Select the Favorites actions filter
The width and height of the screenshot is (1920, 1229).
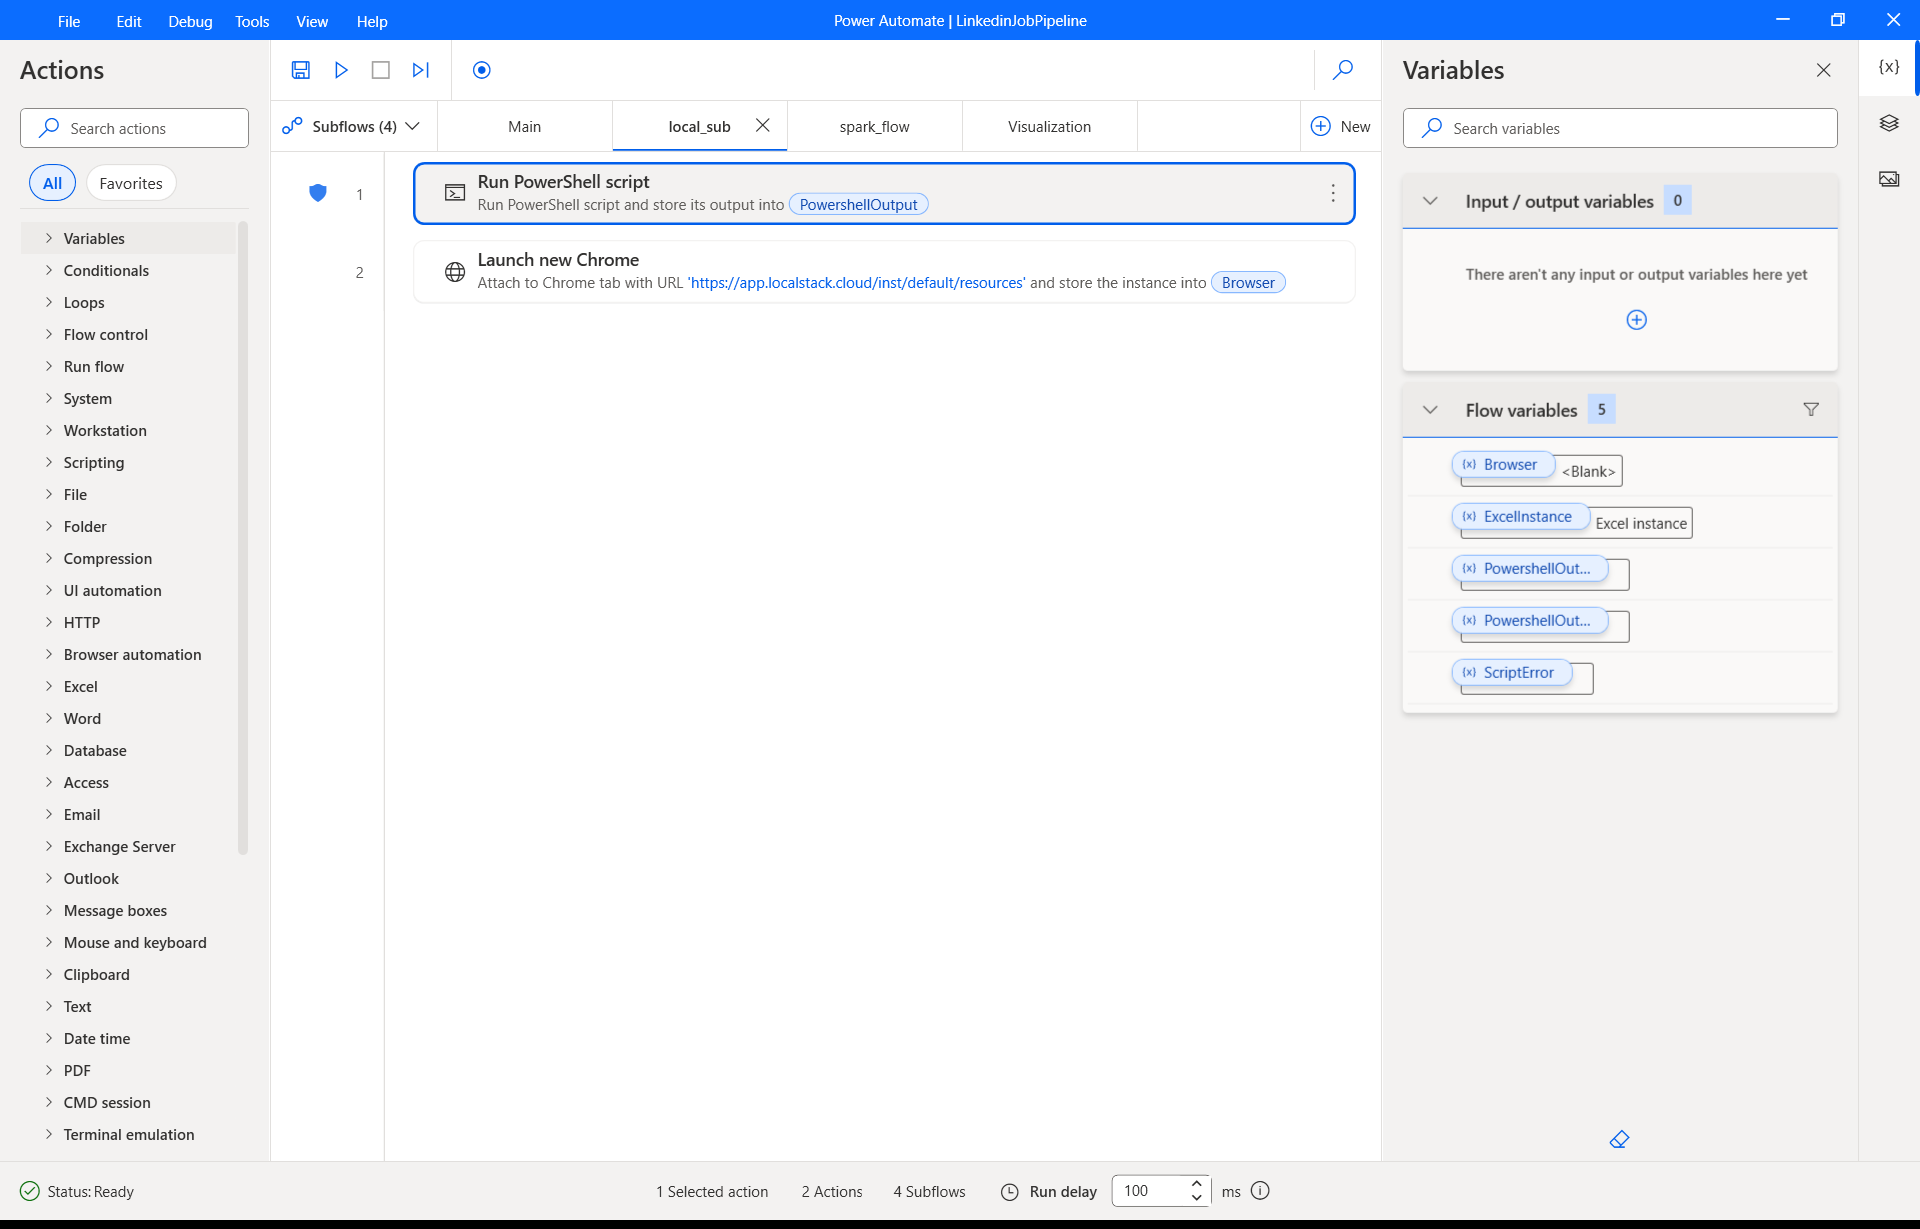coord(130,183)
